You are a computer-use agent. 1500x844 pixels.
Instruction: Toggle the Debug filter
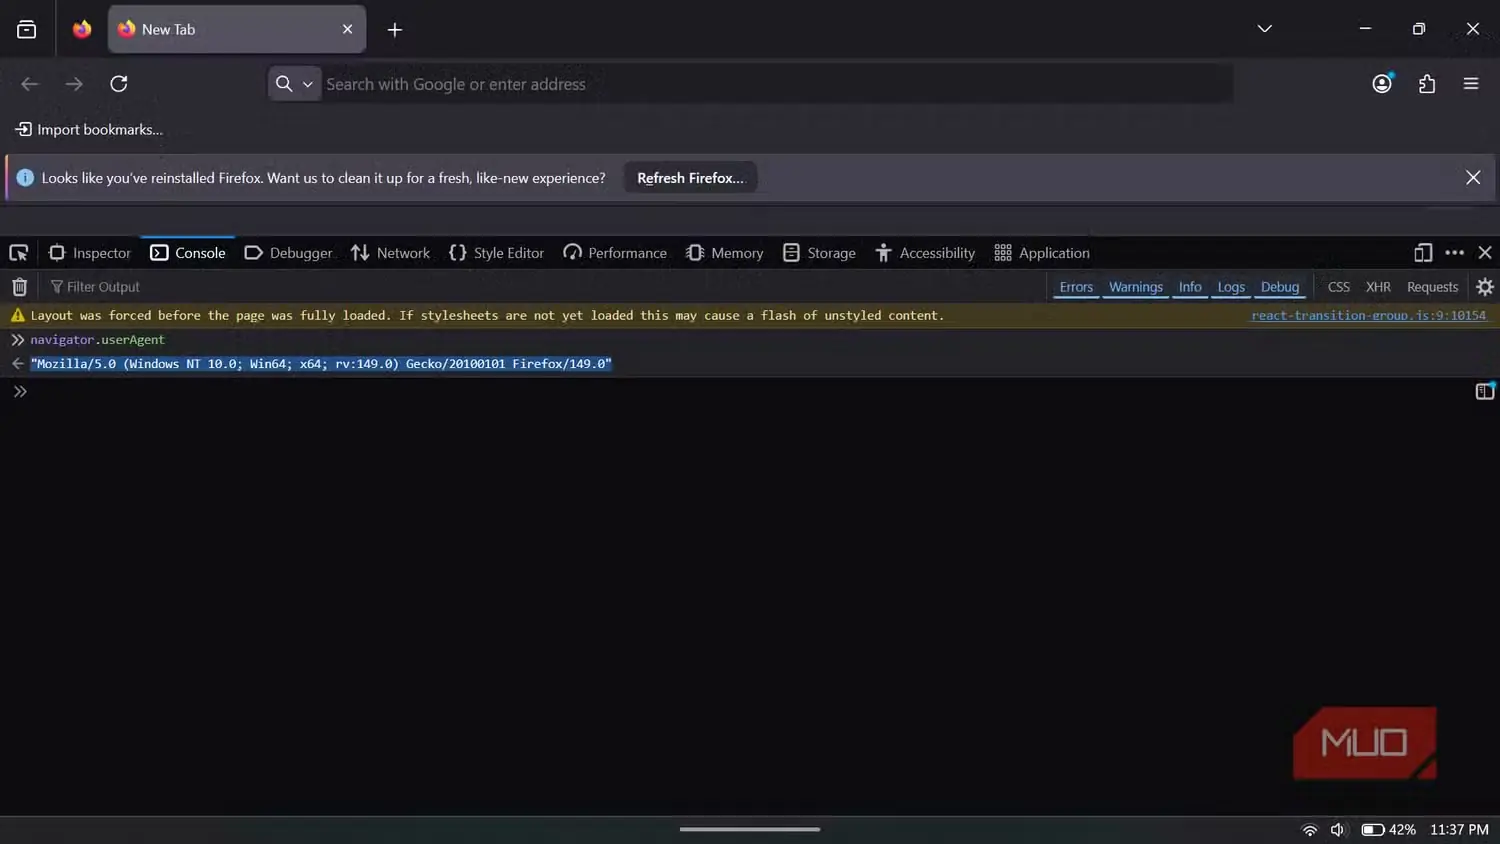[x=1280, y=287]
